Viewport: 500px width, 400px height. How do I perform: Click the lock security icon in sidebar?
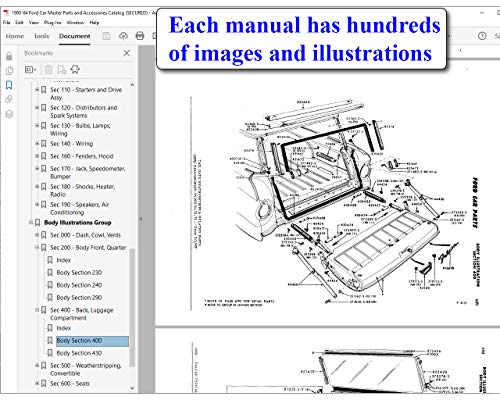[9, 56]
